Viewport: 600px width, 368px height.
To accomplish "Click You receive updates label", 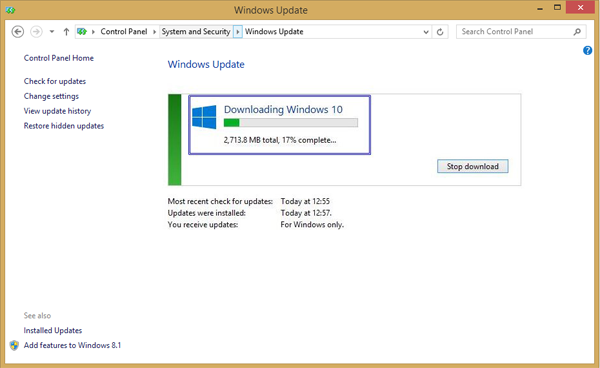I will tap(203, 225).
